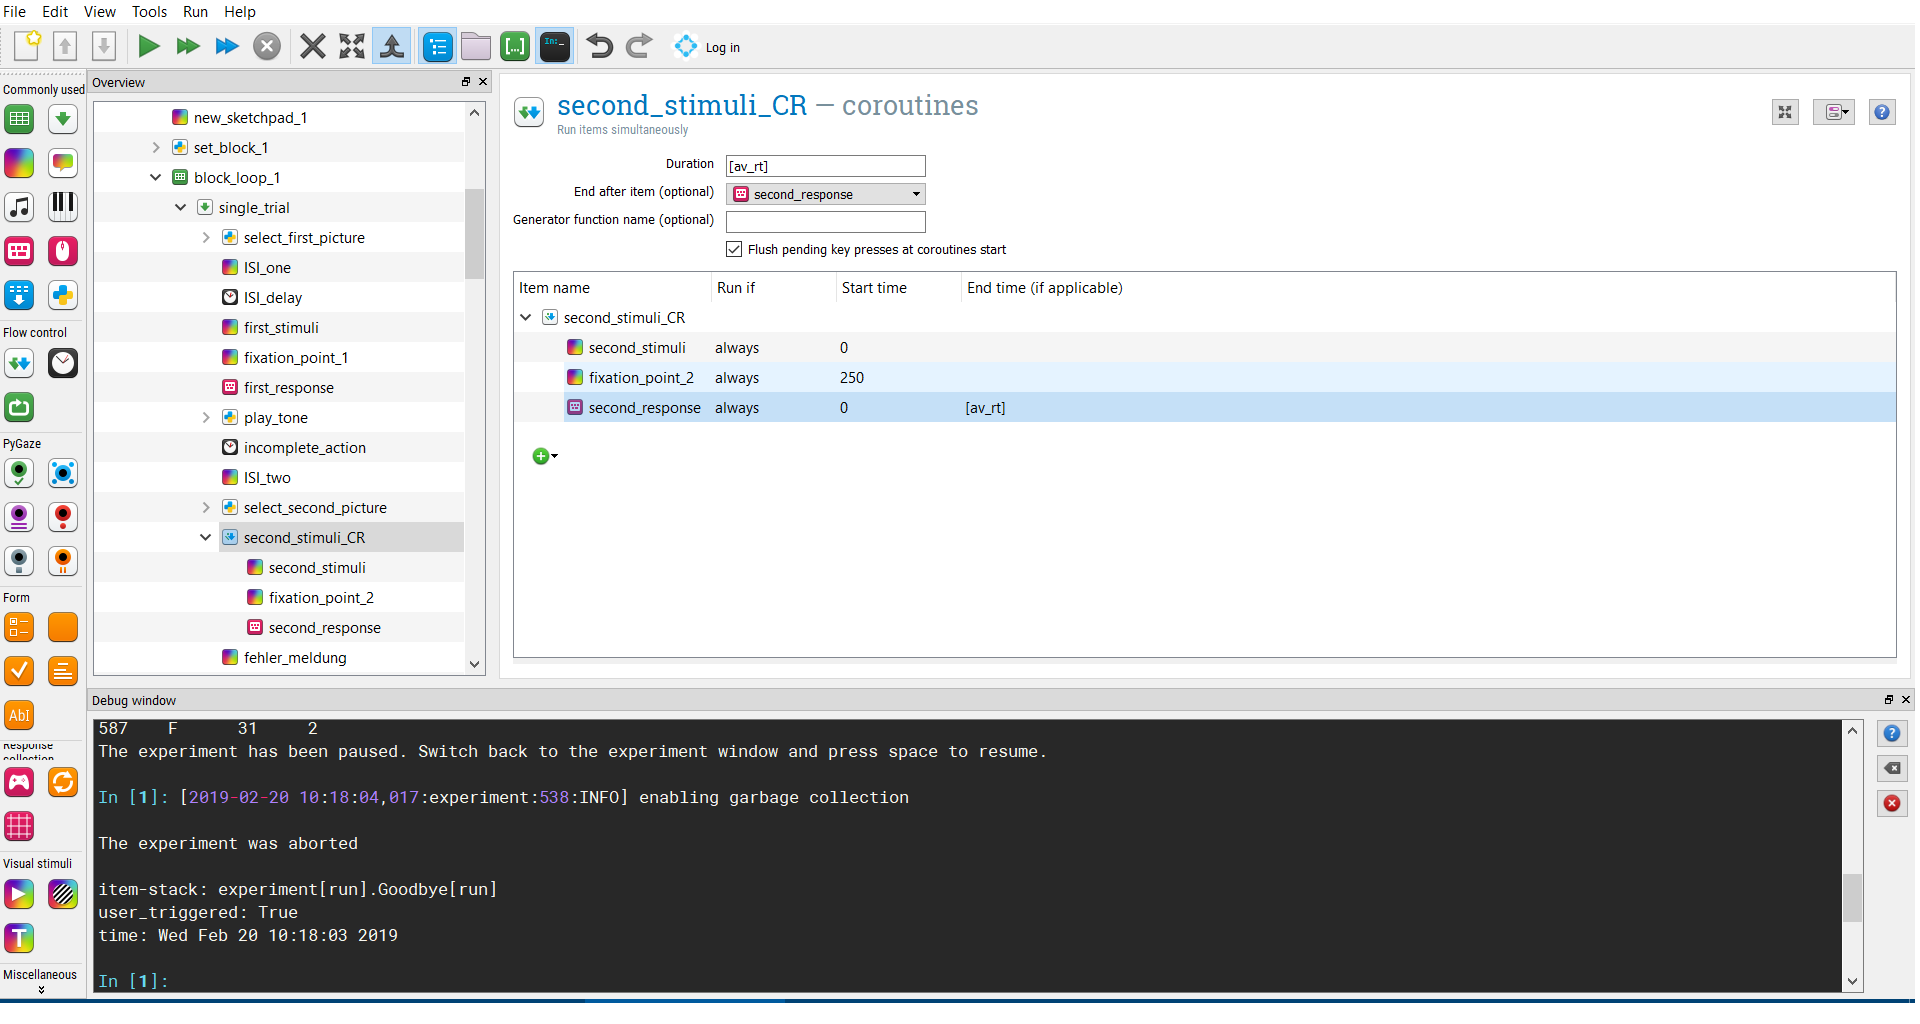Open the File menu
Image resolution: width=1920 pixels, height=1024 pixels.
point(15,12)
